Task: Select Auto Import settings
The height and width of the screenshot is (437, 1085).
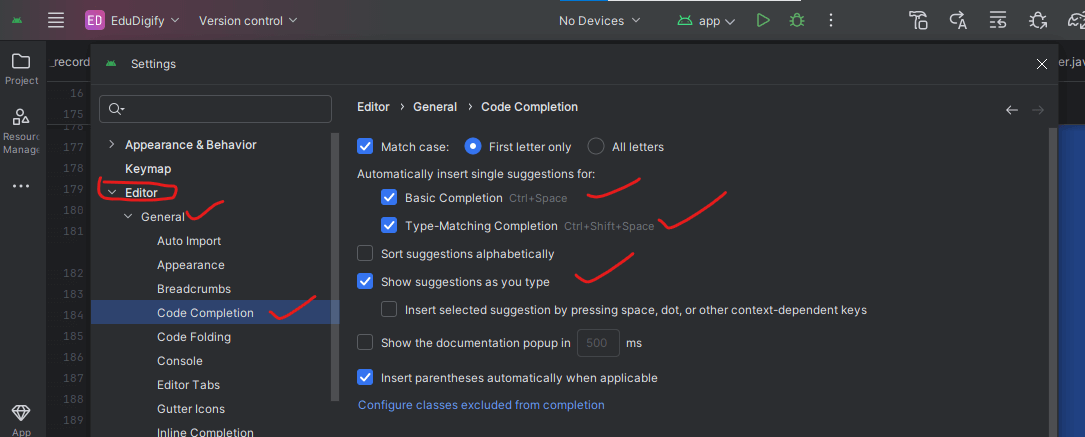Action: [x=189, y=241]
